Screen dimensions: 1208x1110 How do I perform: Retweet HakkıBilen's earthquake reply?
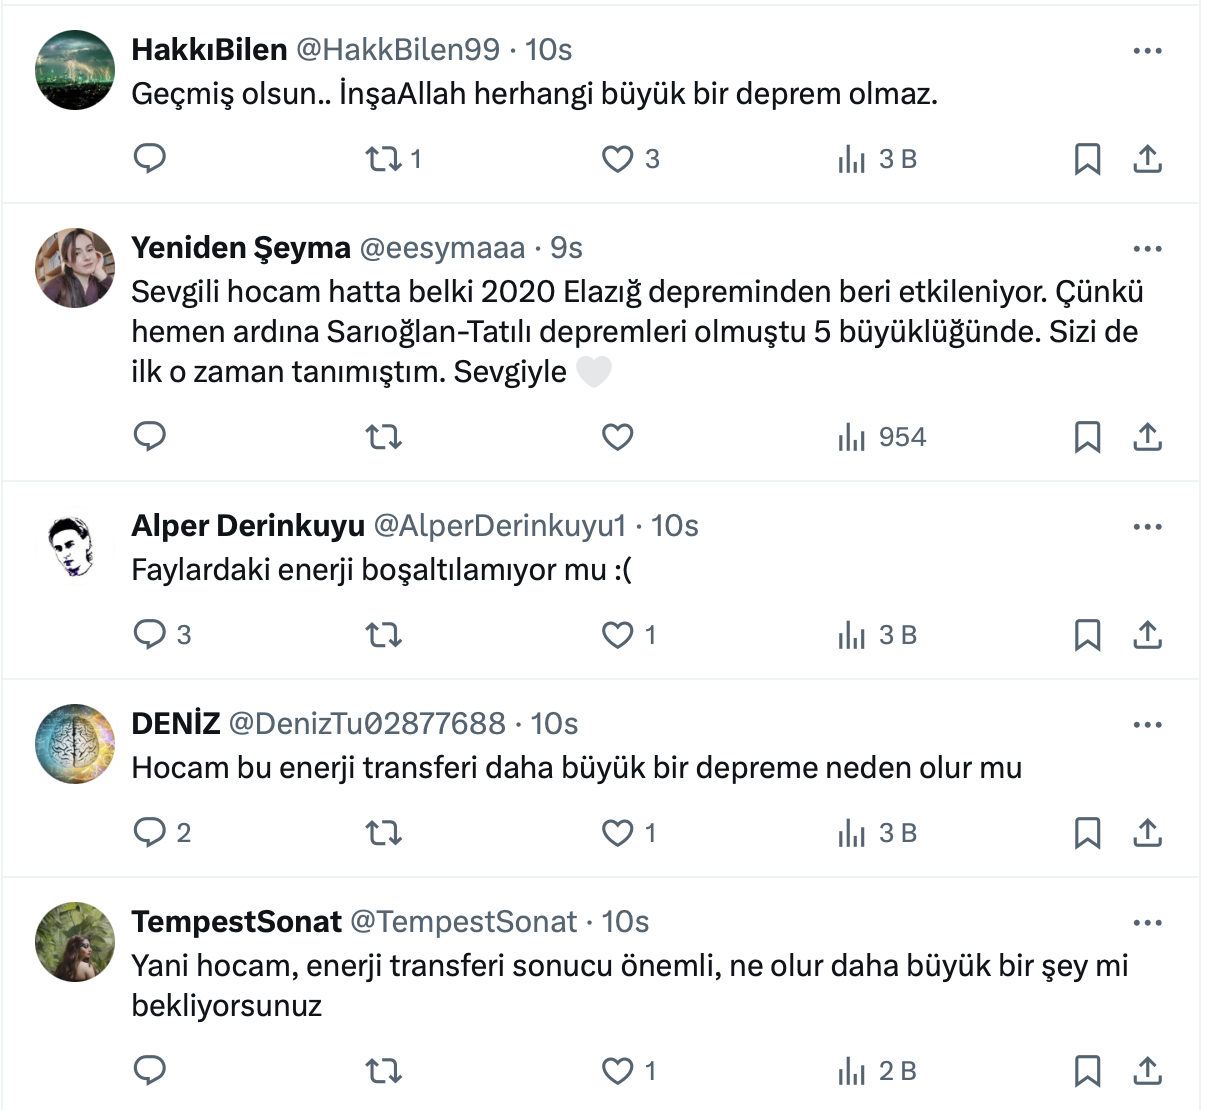383,159
